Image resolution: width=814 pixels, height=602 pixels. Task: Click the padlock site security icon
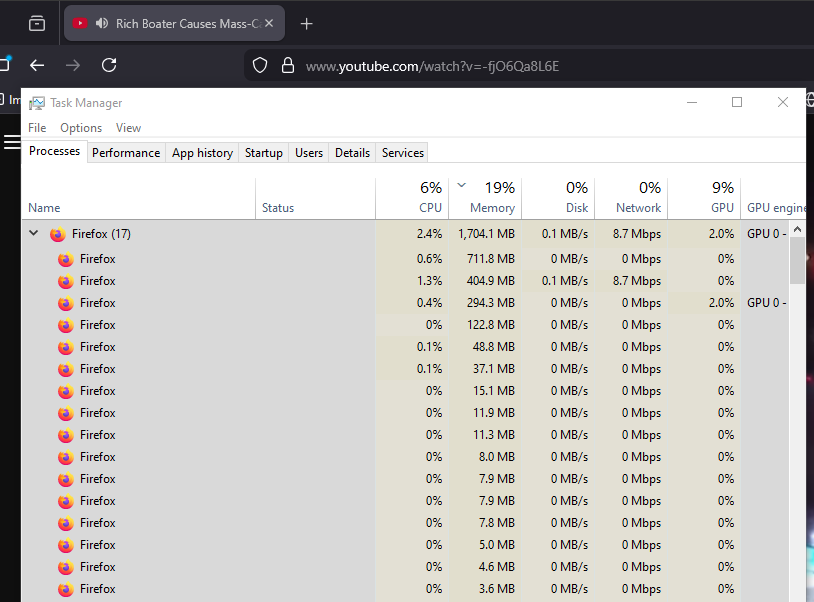click(x=288, y=65)
